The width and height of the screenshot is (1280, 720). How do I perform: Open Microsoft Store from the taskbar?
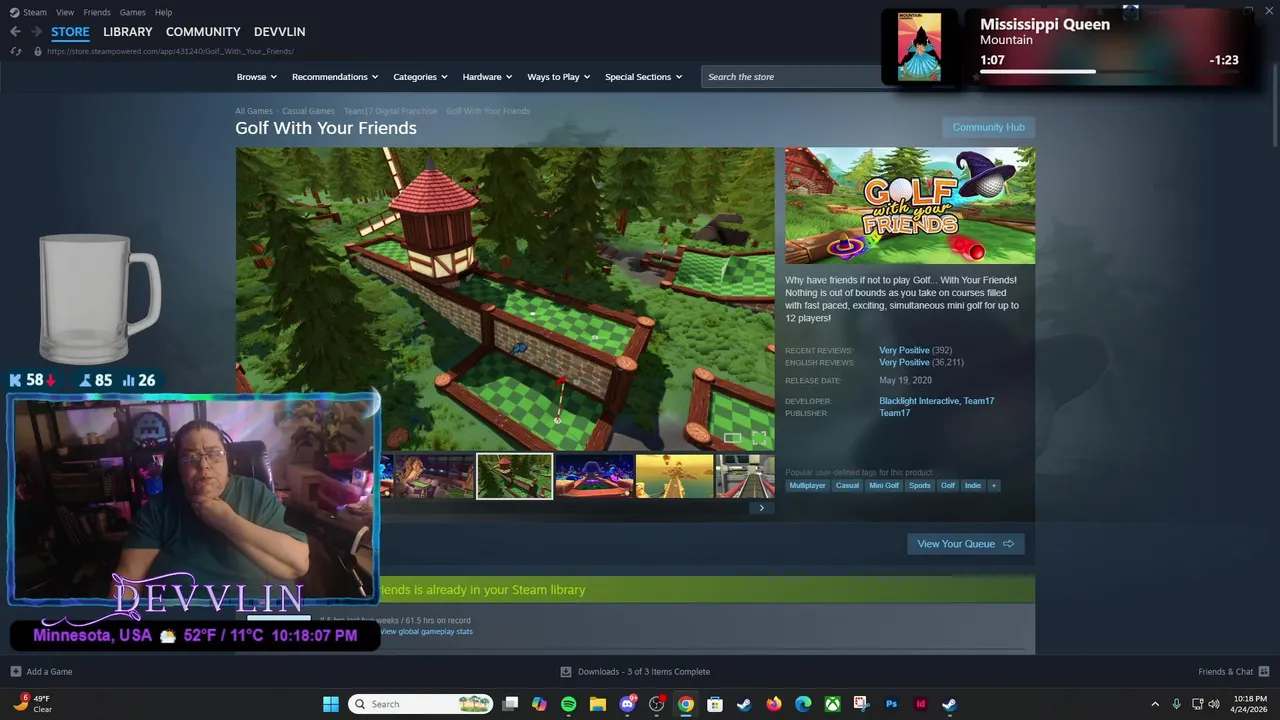[715, 704]
